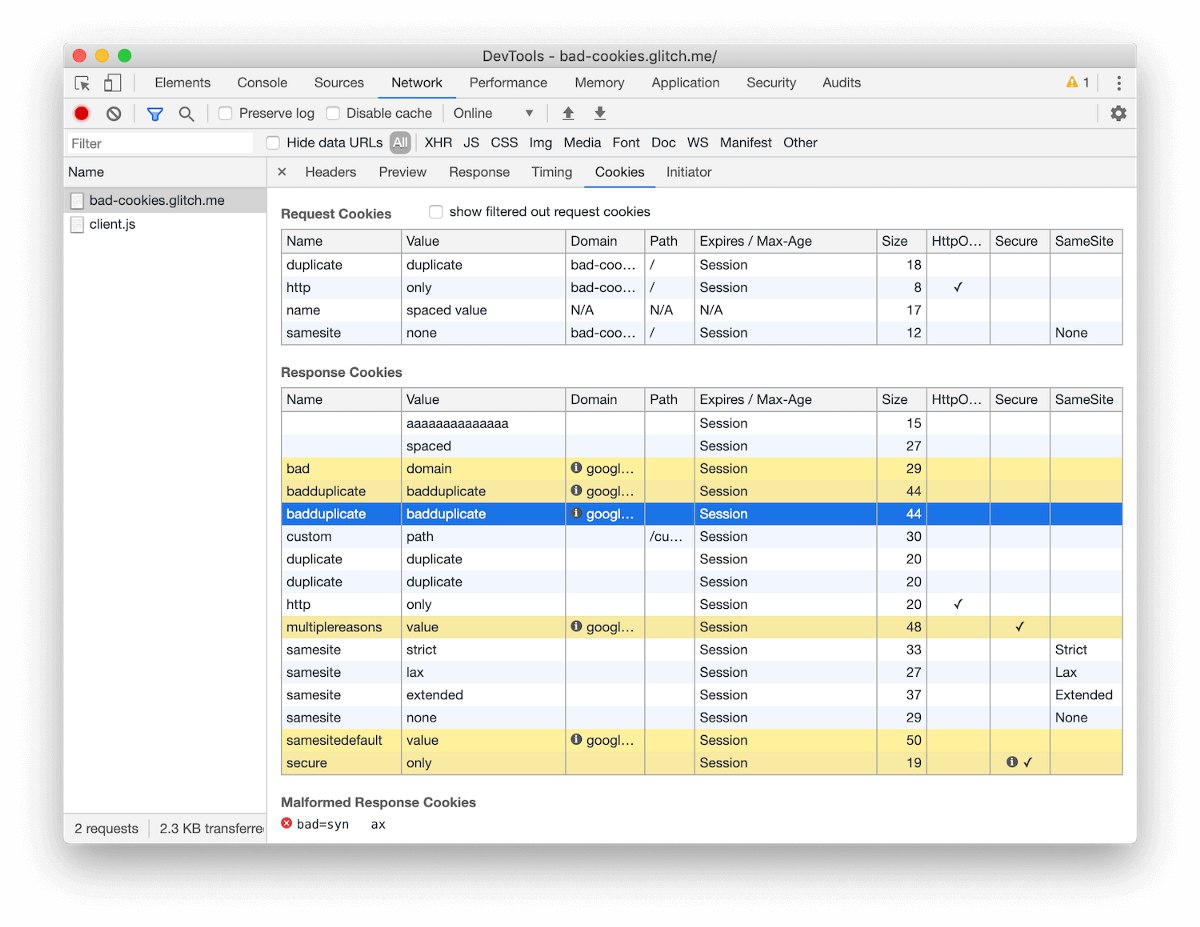Toggle the filter funnel icon
This screenshot has height=927, width=1200.
click(x=155, y=114)
